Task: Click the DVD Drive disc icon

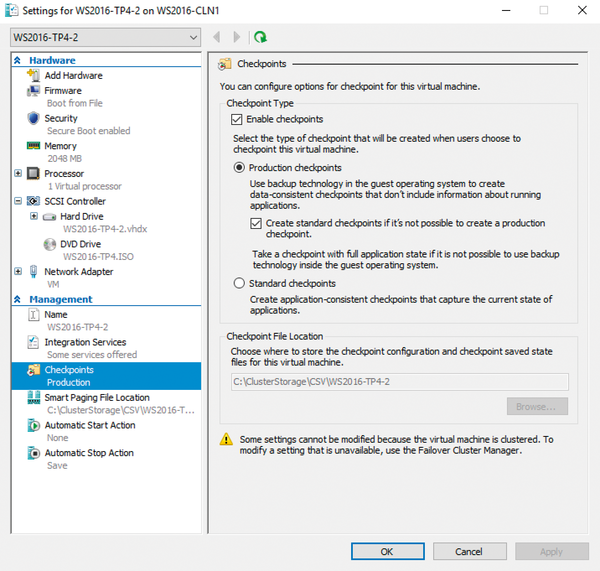Action: 50,244
